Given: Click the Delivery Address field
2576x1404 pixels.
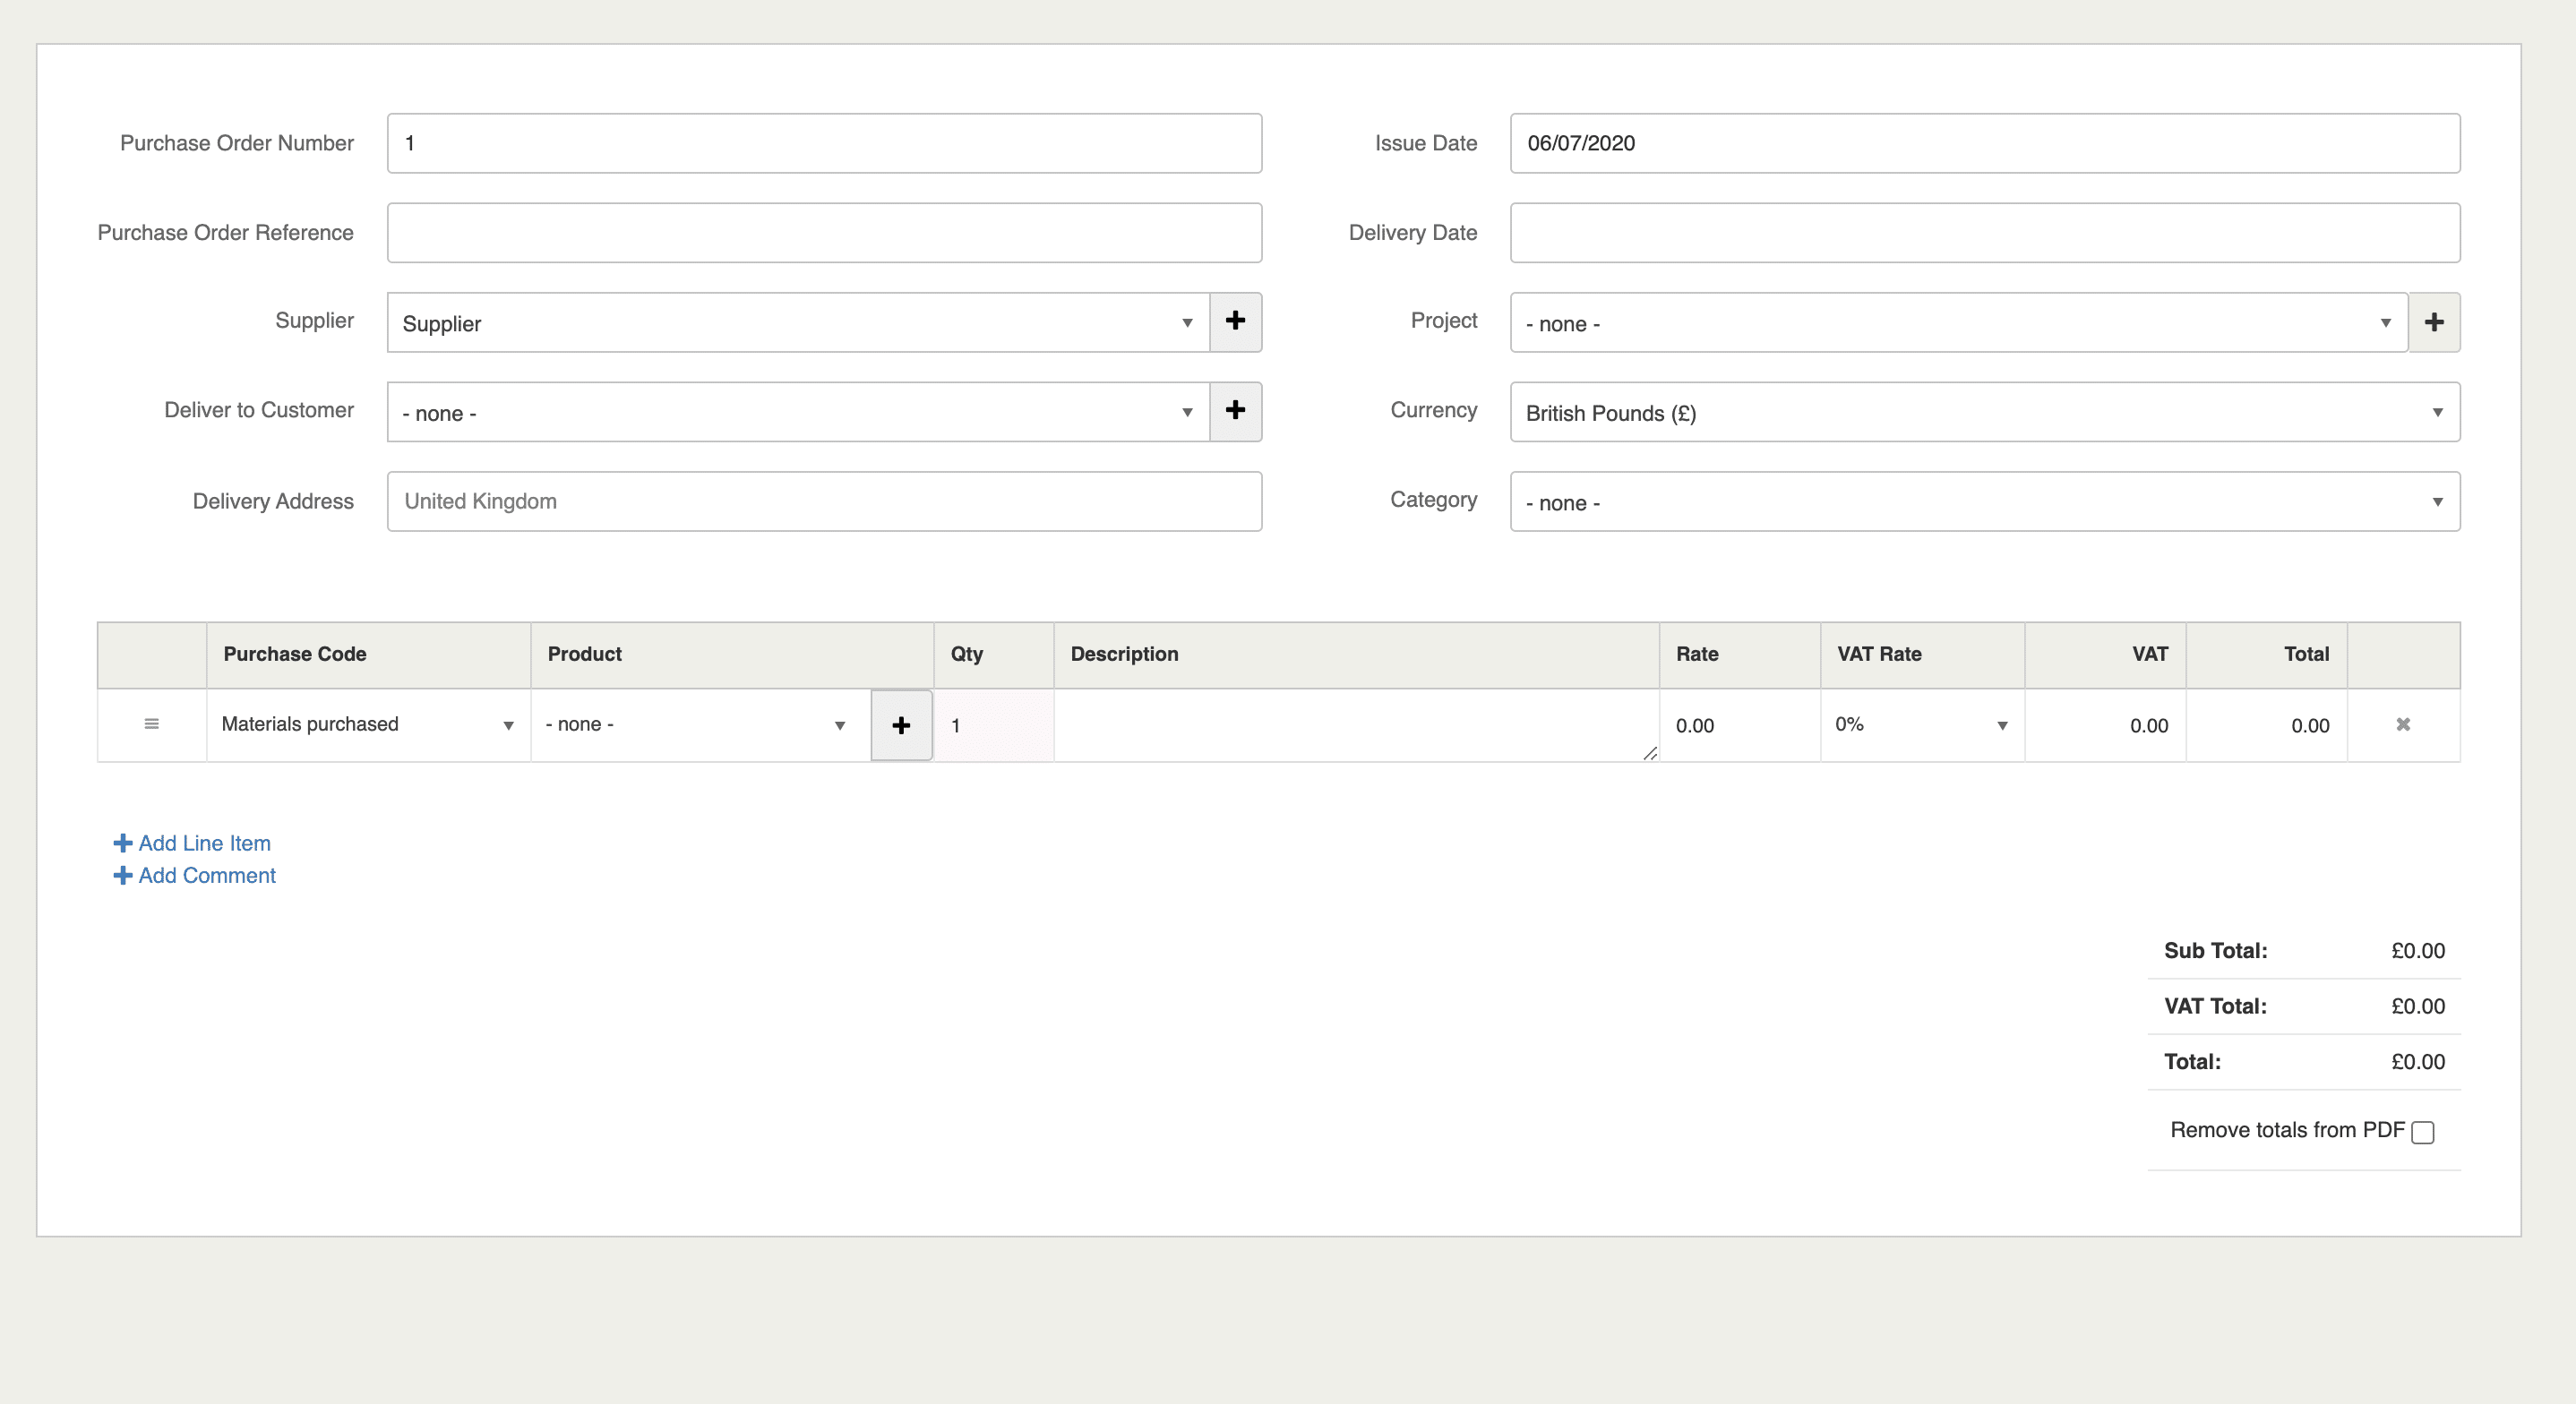Looking at the screenshot, I should point(824,501).
